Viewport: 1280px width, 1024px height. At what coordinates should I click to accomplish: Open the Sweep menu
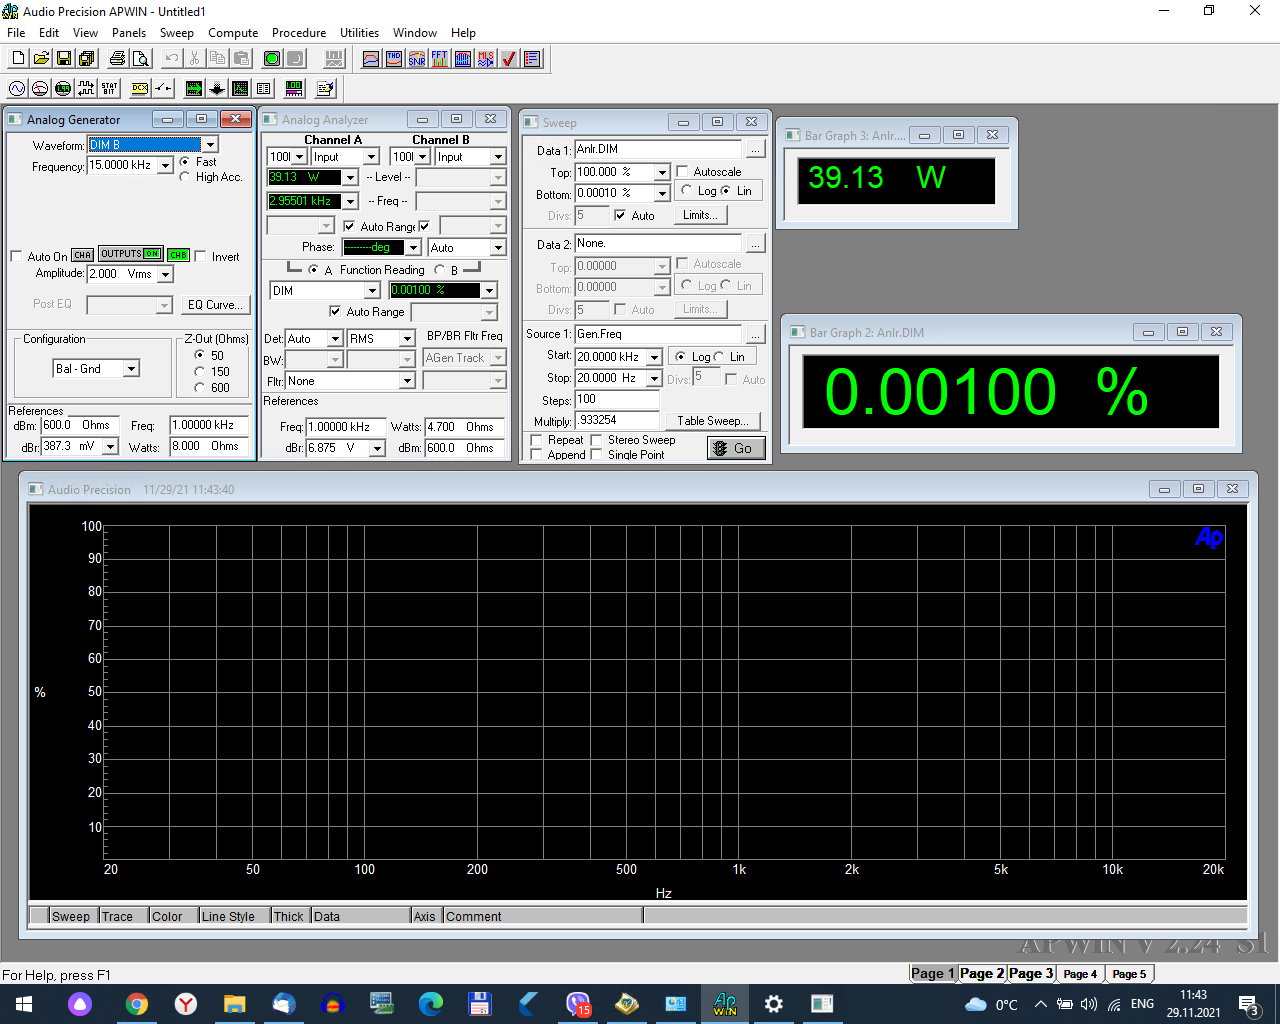(177, 33)
